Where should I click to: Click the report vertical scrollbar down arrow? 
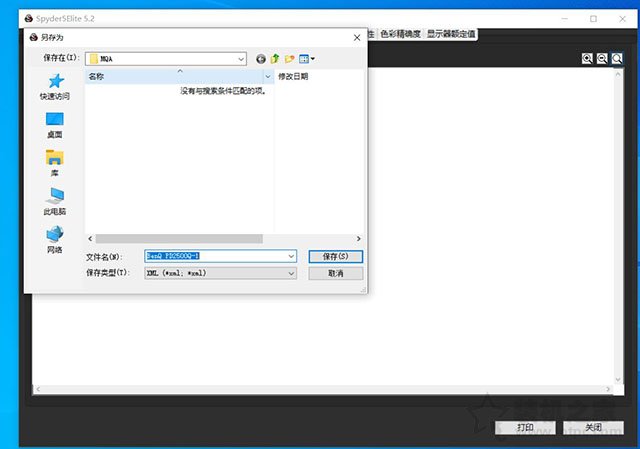tap(618, 379)
